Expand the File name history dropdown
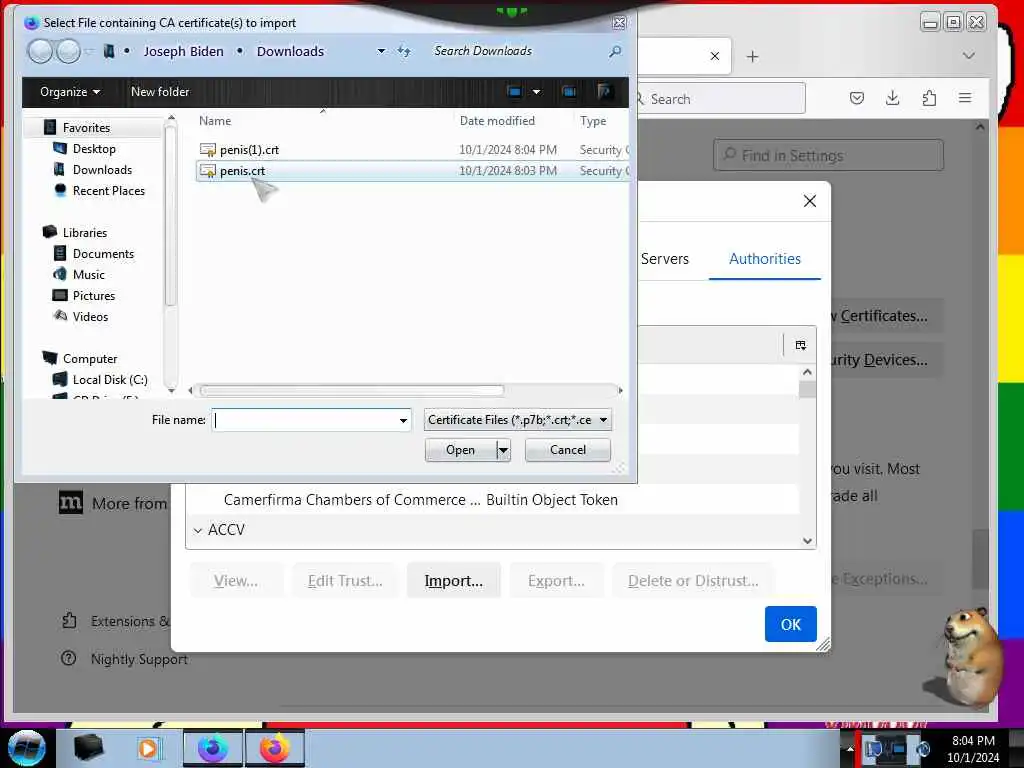1024x768 pixels. pyautogui.click(x=404, y=420)
